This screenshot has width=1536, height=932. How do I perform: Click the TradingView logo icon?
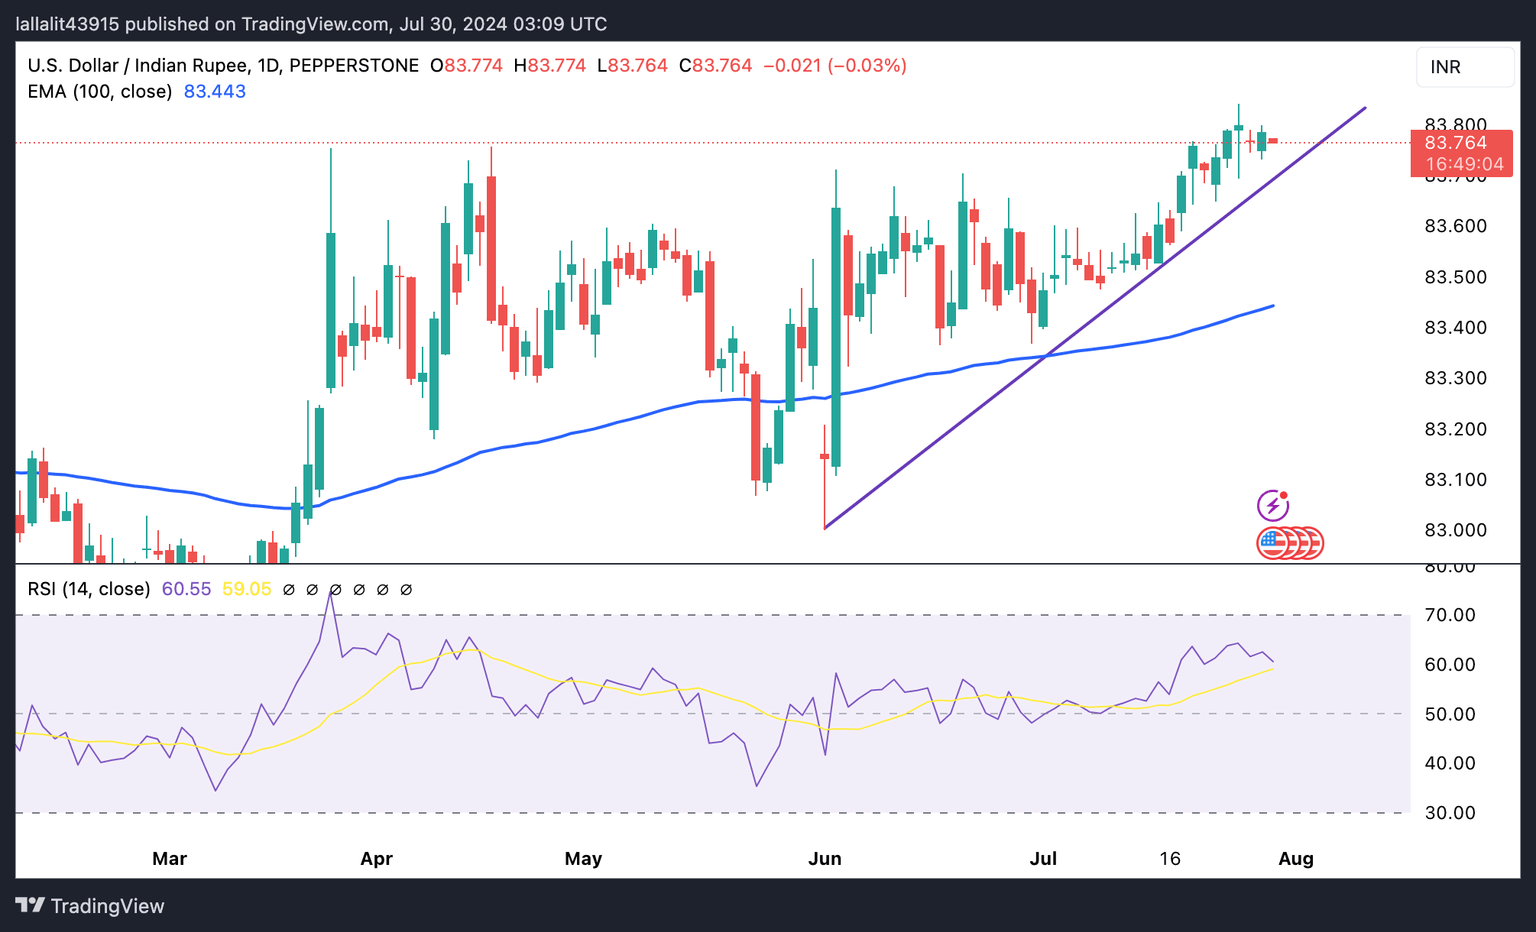click(30, 906)
